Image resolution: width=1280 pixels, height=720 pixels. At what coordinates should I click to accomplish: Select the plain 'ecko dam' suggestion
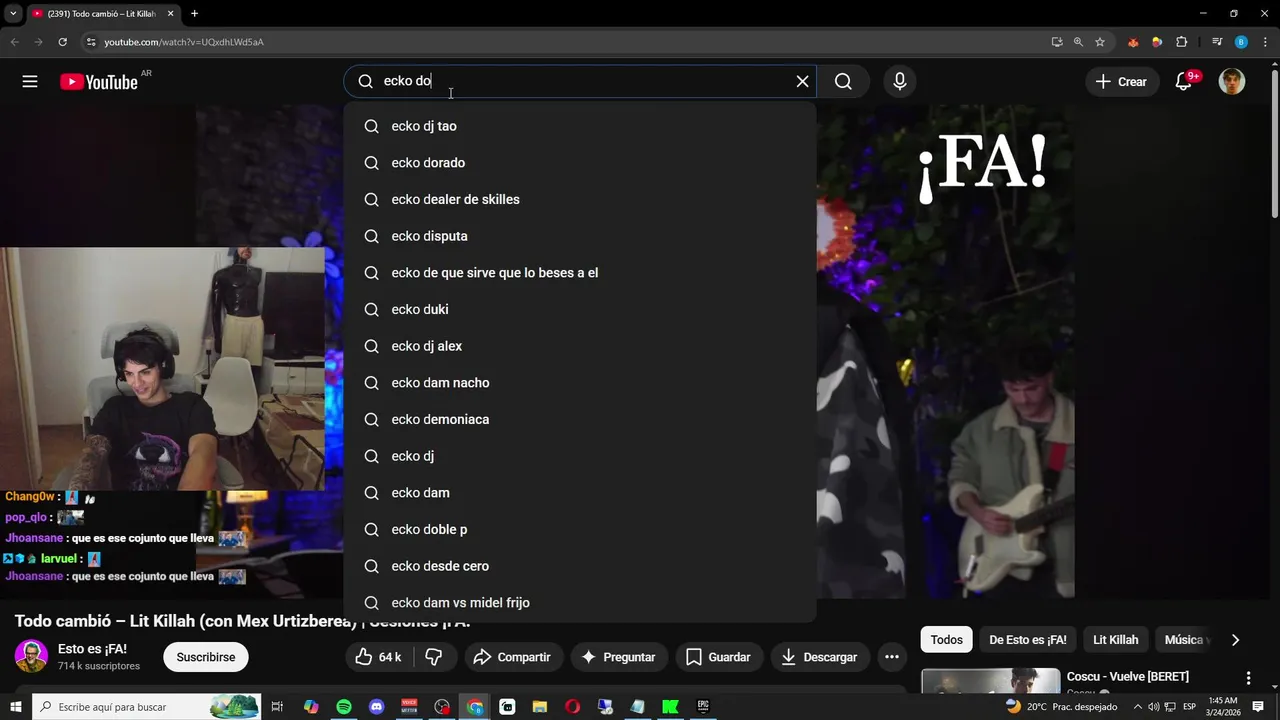point(580,493)
